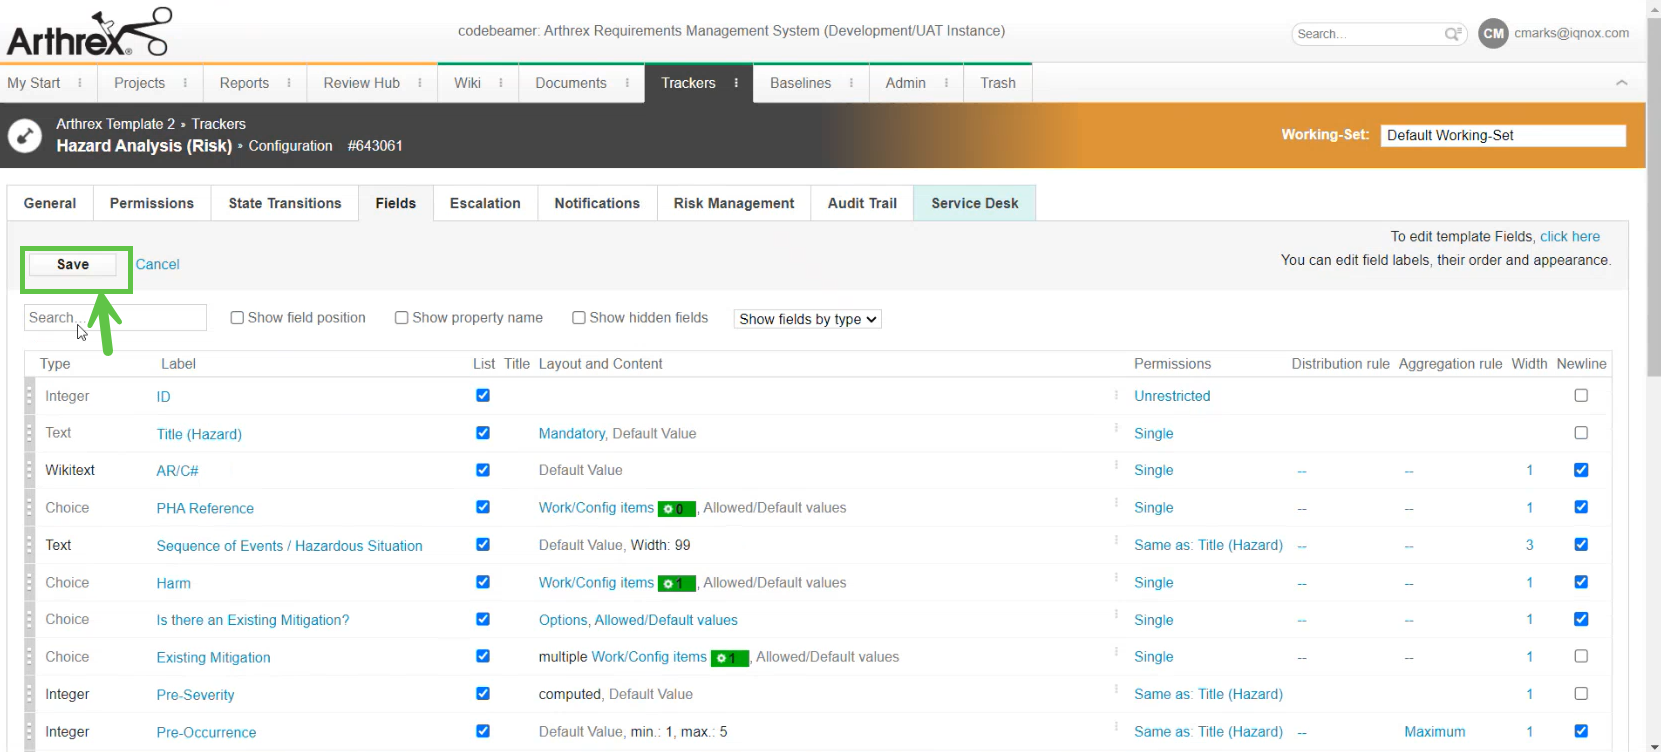Collapse the top navigation bar with chevron
1661x752 pixels.
click(x=1621, y=83)
